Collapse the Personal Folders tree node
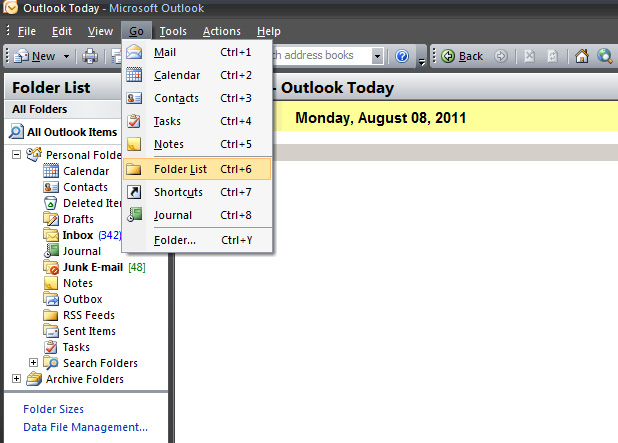This screenshot has height=443, width=618. pyautogui.click(x=16, y=154)
